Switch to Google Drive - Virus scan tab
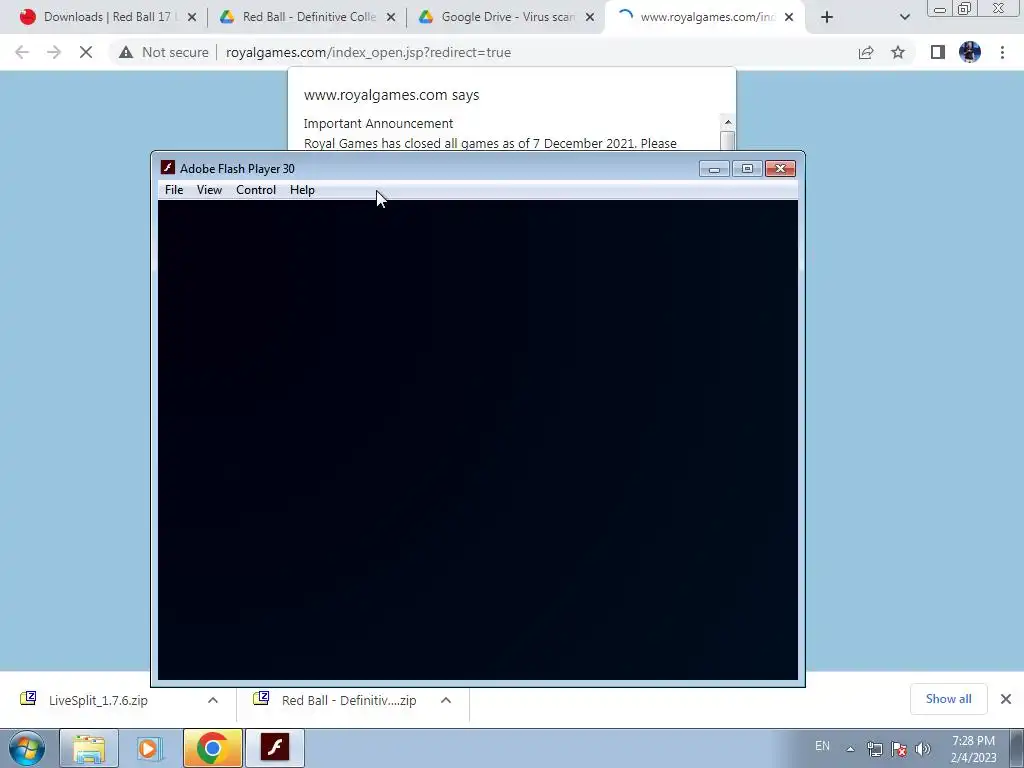Viewport: 1024px width, 768px height. [x=508, y=17]
